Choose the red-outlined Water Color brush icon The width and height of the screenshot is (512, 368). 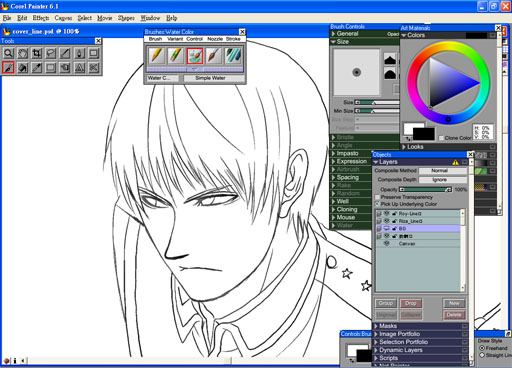[195, 56]
